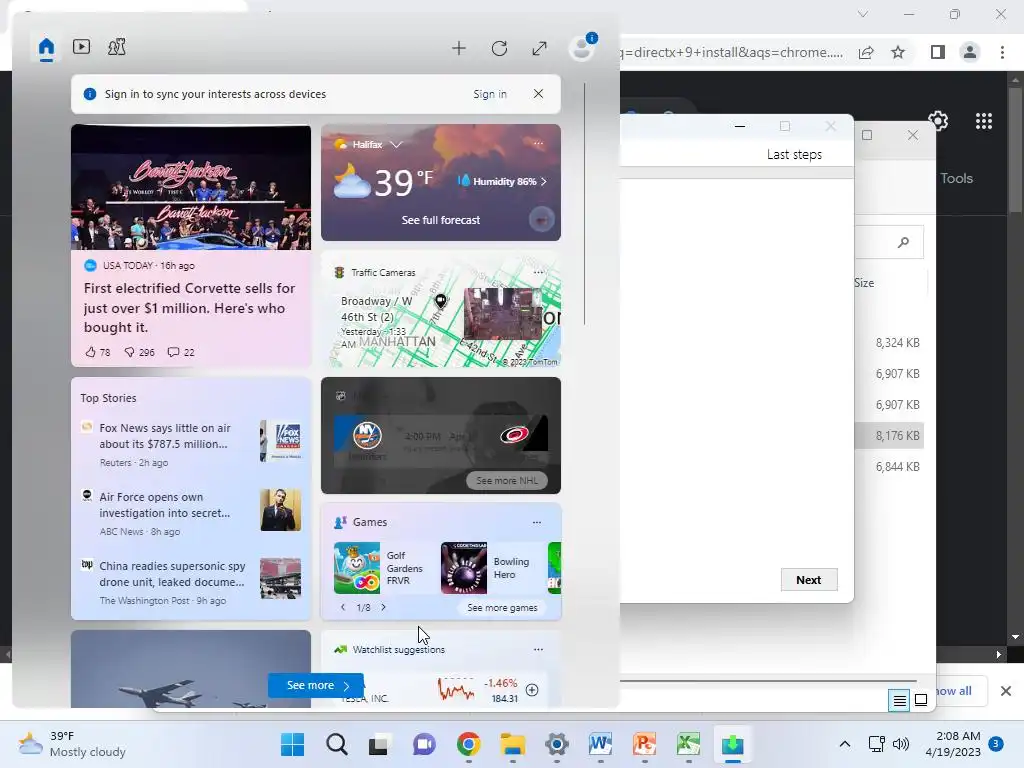Share the Chrome page
This screenshot has height=768, width=1024.
[x=866, y=52]
